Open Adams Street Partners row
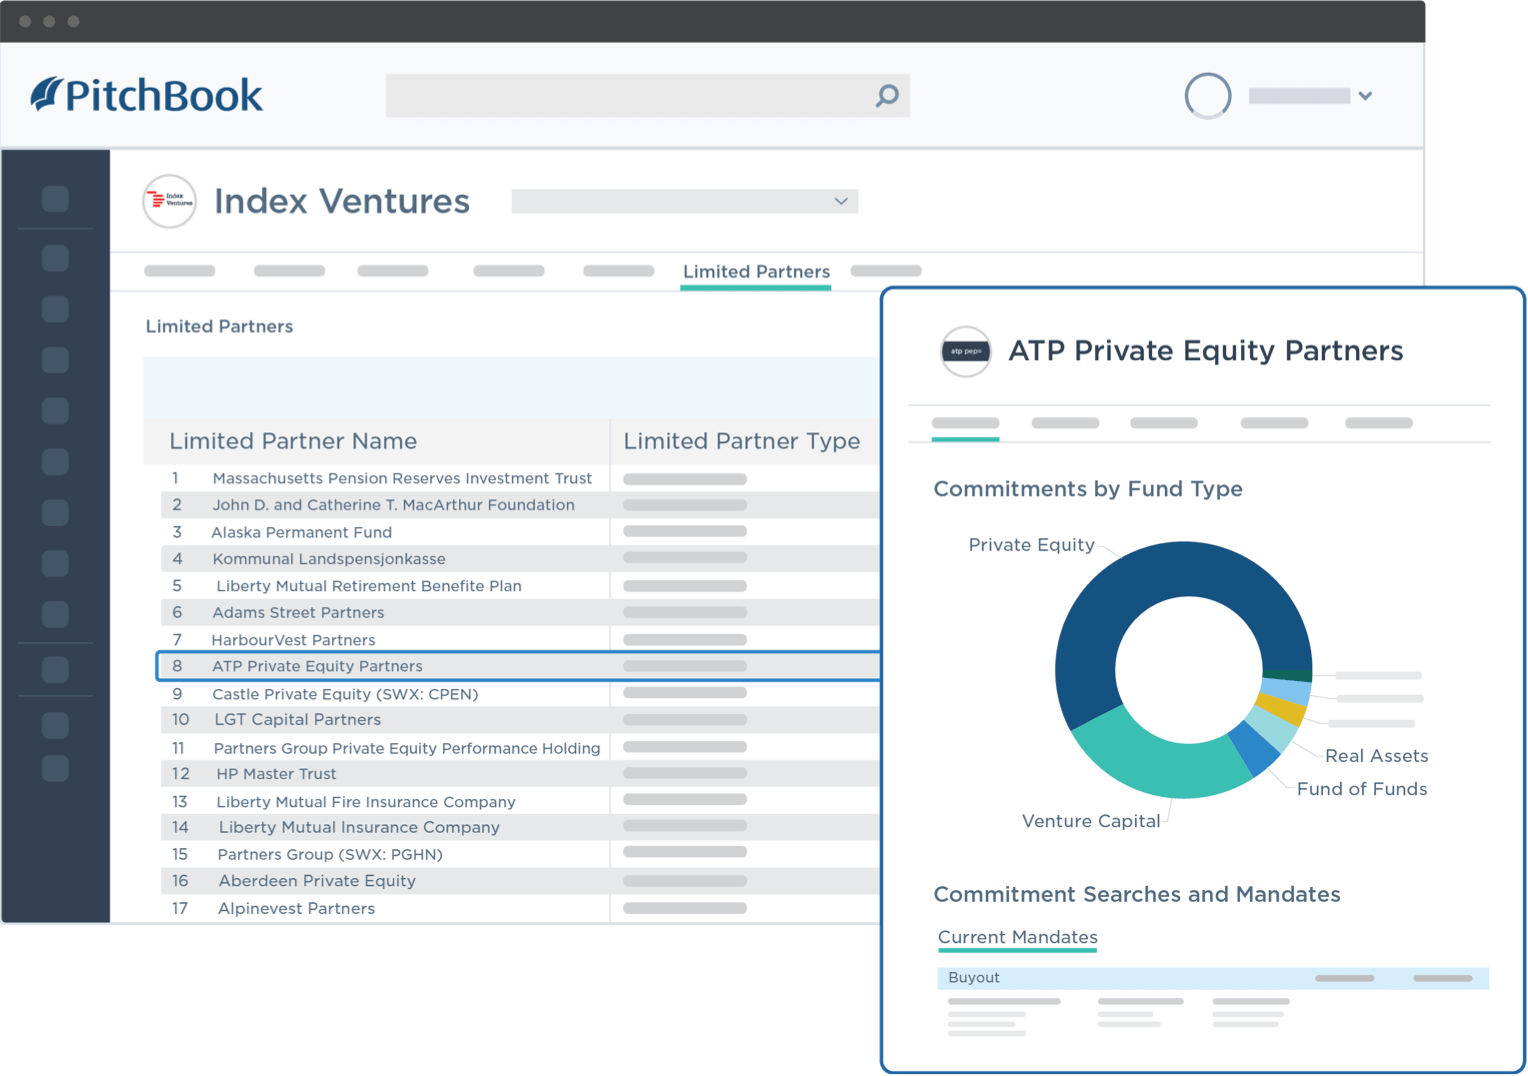This screenshot has width=1528, height=1076. pos(520,612)
